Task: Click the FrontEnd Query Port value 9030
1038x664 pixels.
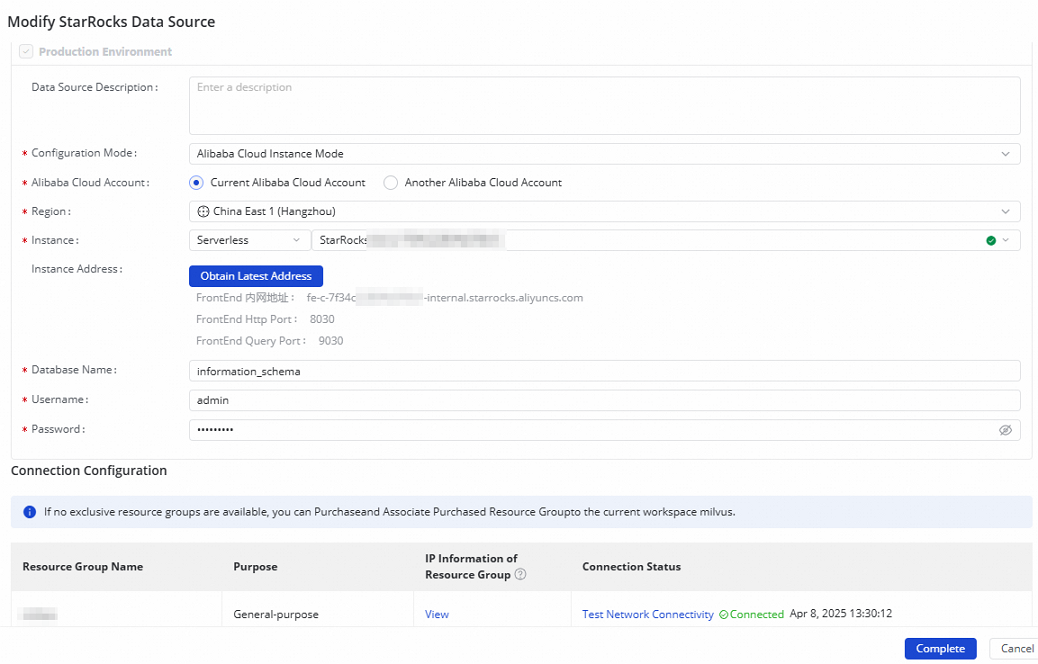Action: [331, 341]
